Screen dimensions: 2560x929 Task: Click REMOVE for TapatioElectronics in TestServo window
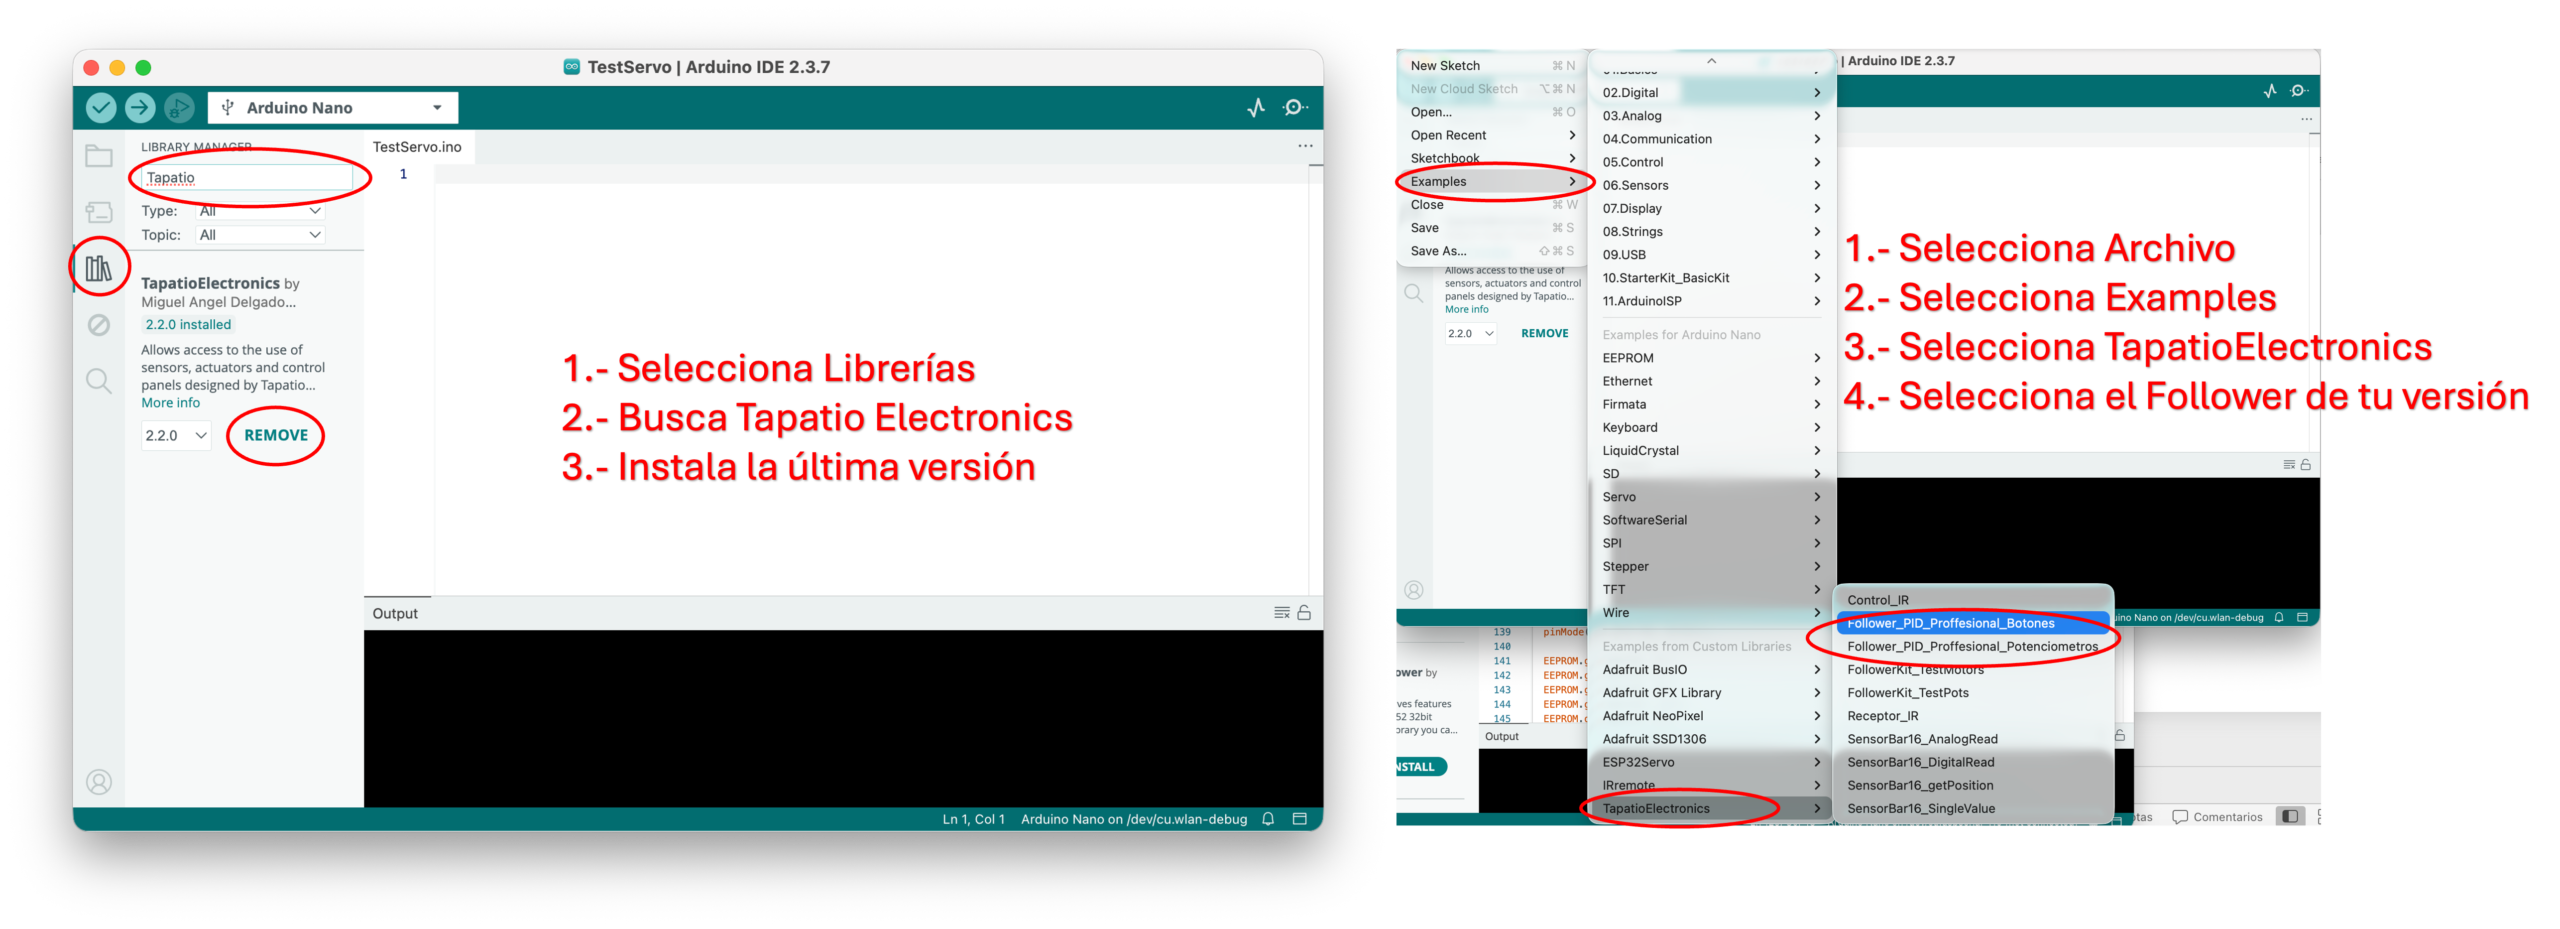coord(276,435)
